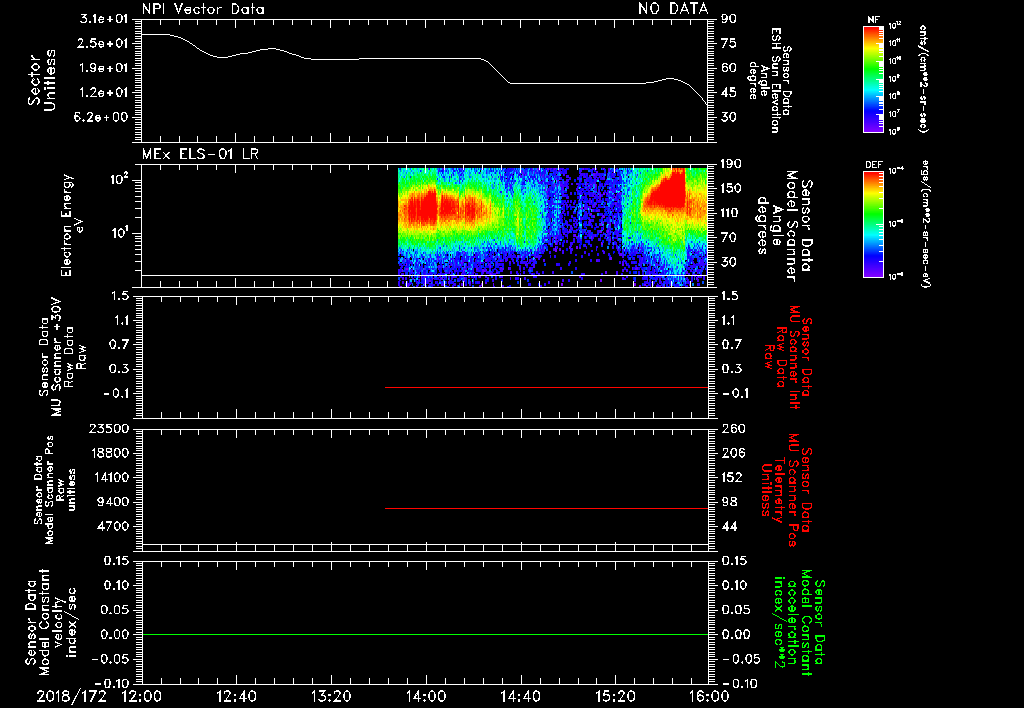Click the green constant velocity line
The image size is (1024, 708).
424,634
